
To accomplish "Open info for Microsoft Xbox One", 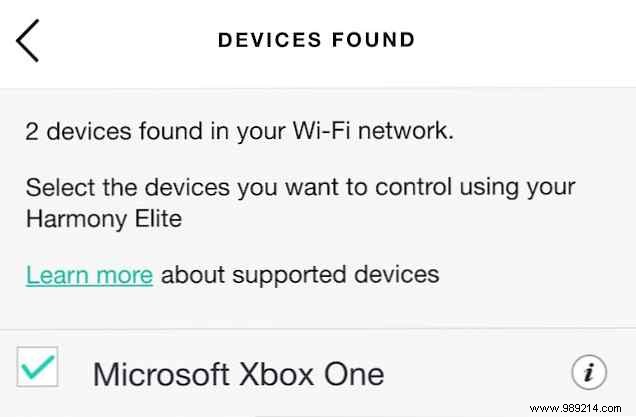I will (x=589, y=373).
